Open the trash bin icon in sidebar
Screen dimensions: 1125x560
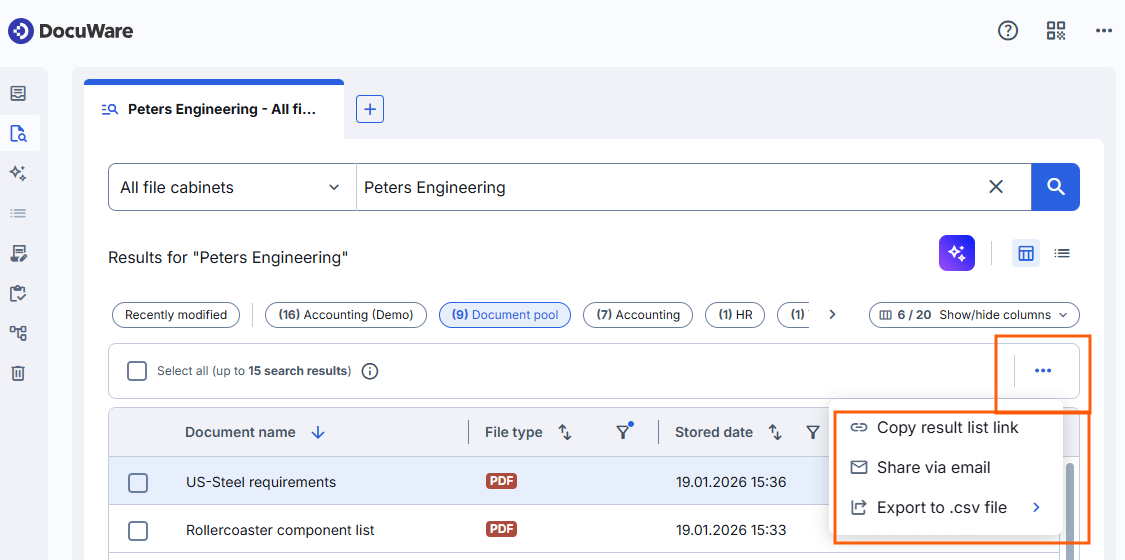tap(19, 373)
